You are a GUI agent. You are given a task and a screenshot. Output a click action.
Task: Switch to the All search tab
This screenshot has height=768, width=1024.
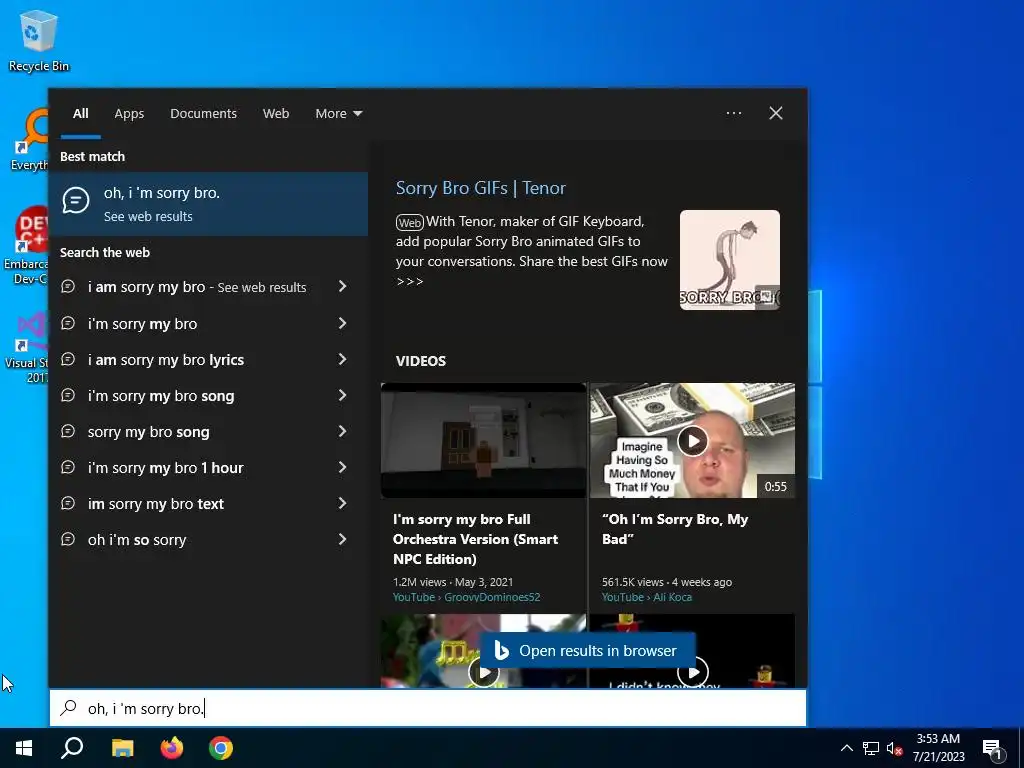80,114
